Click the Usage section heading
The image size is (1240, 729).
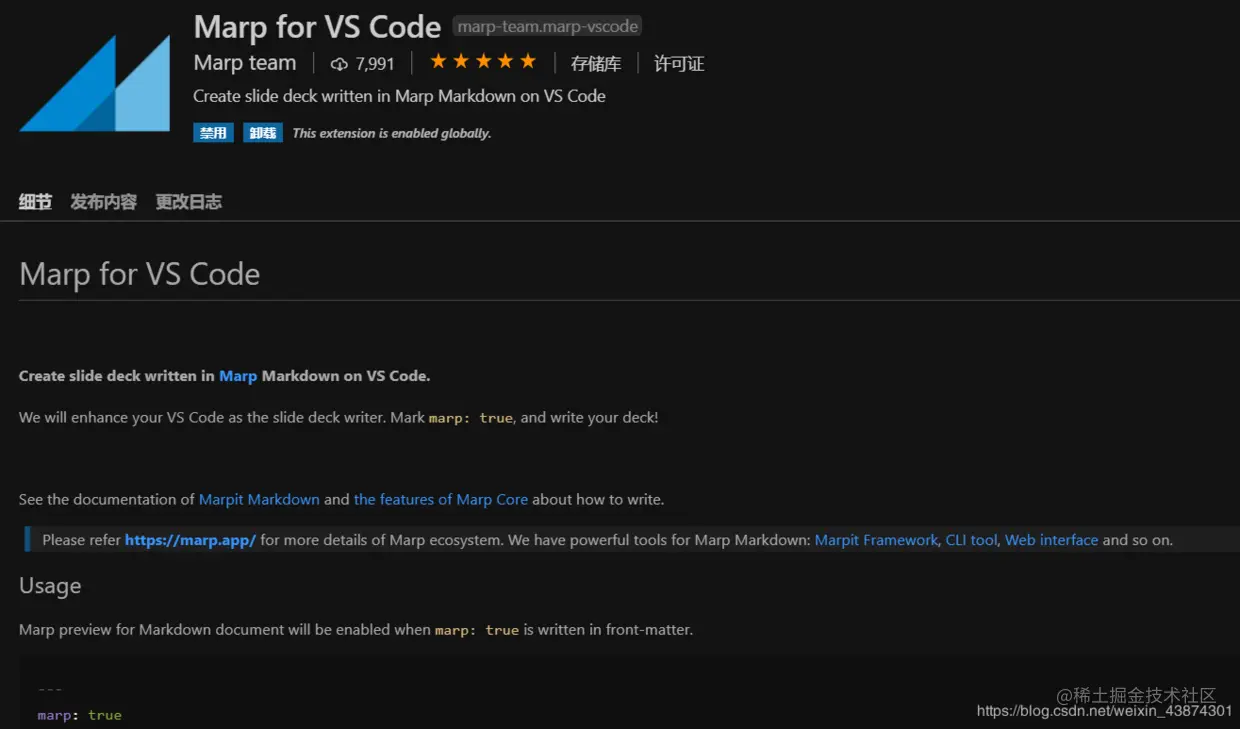[x=50, y=586]
